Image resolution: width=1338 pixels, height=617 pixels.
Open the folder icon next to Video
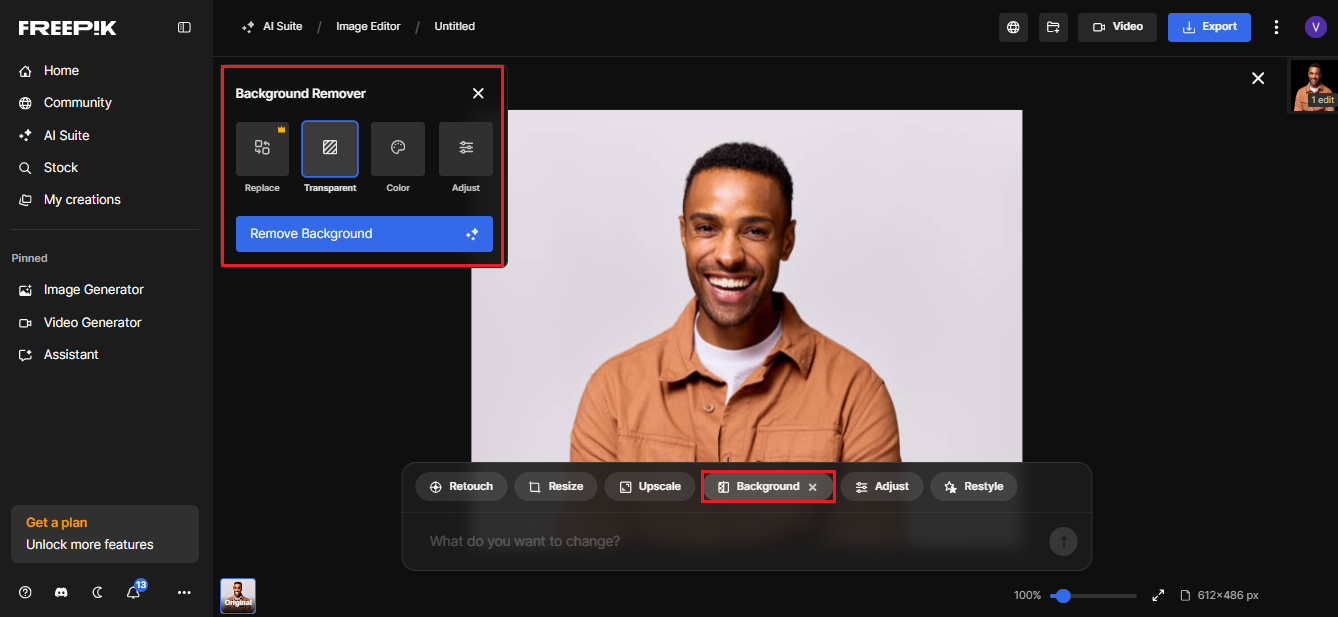click(x=1053, y=27)
